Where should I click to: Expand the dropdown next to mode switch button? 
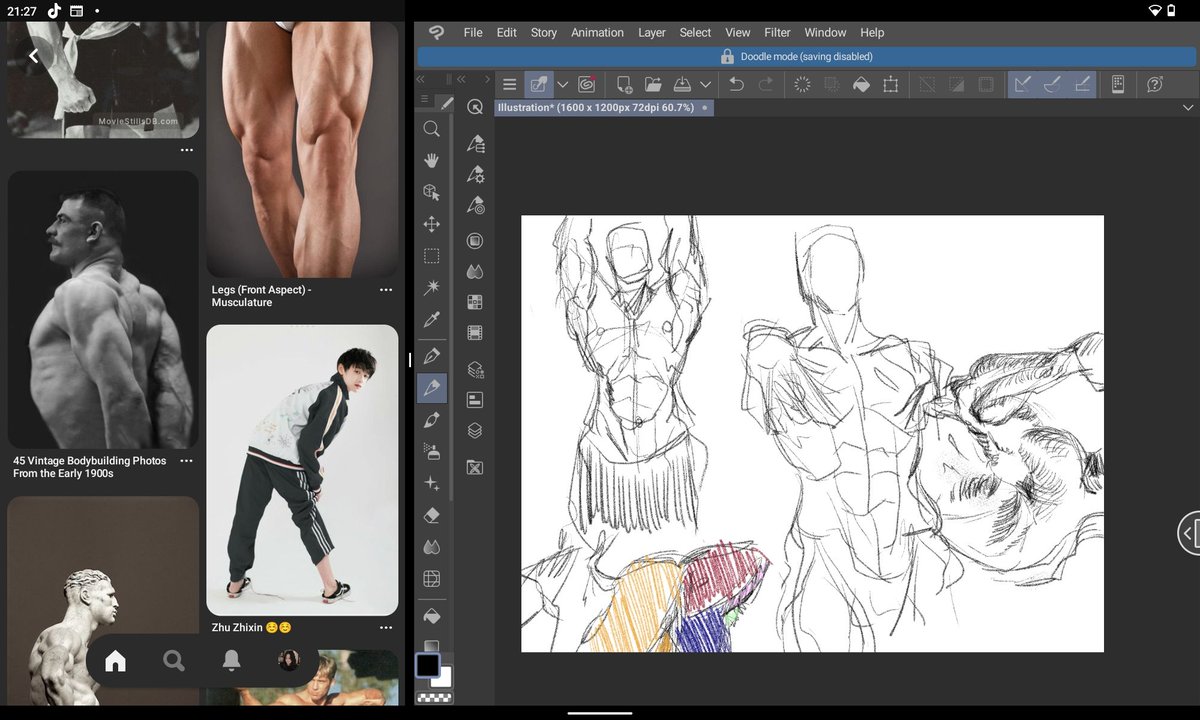point(562,85)
